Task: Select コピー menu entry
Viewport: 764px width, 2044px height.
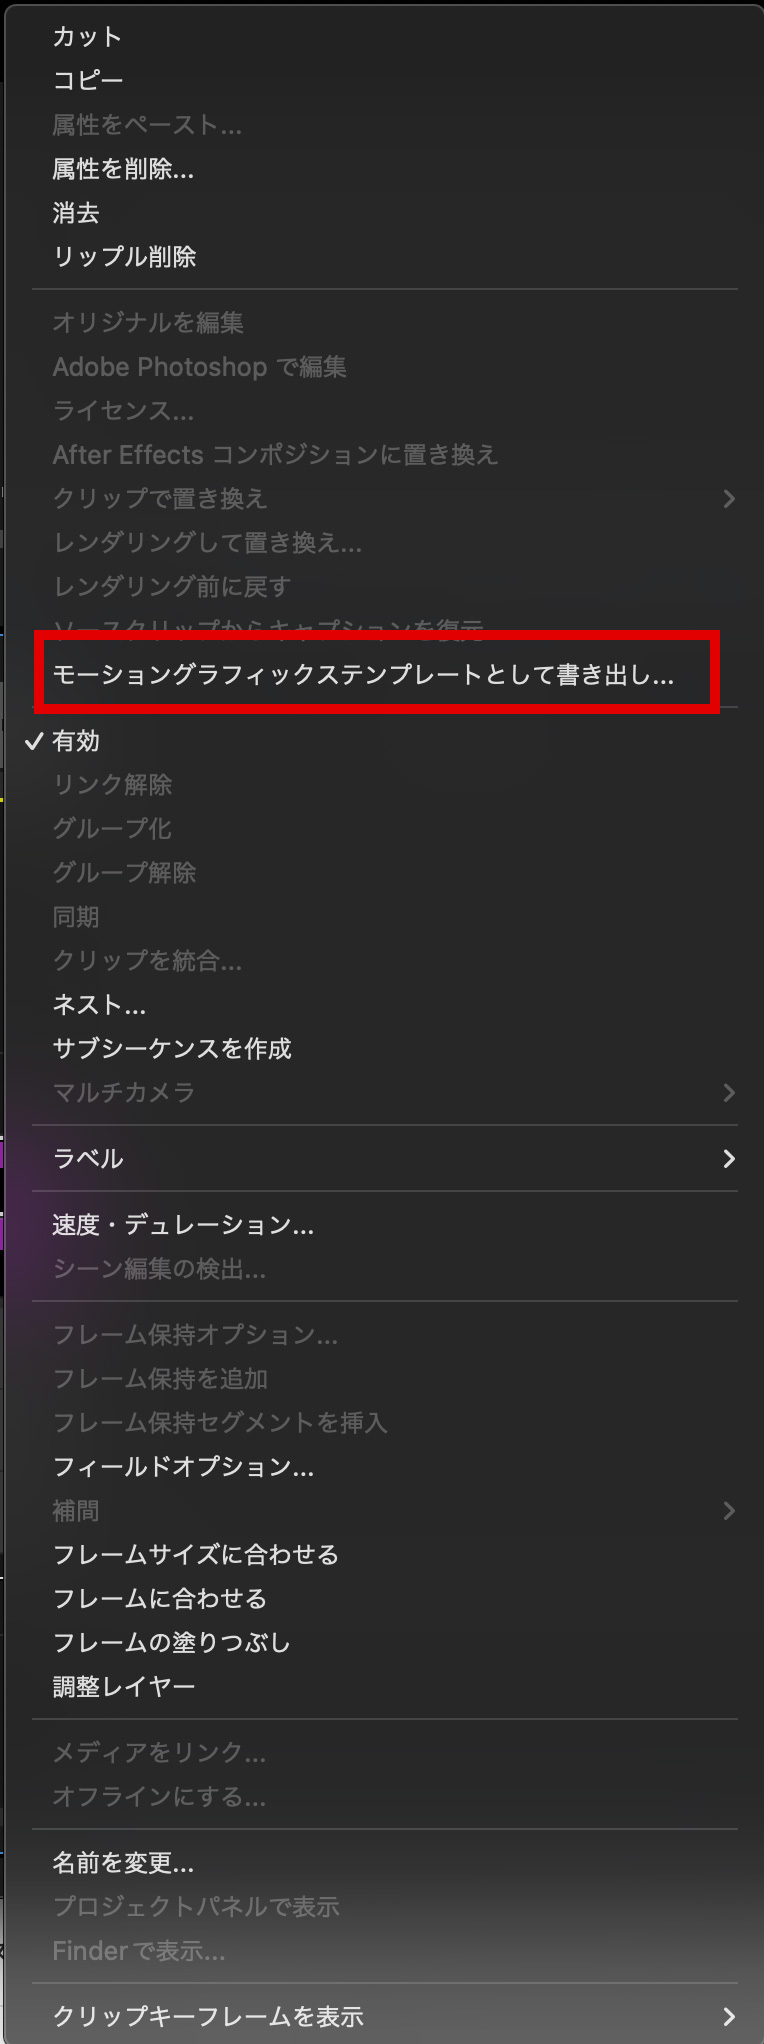Action: pos(87,81)
